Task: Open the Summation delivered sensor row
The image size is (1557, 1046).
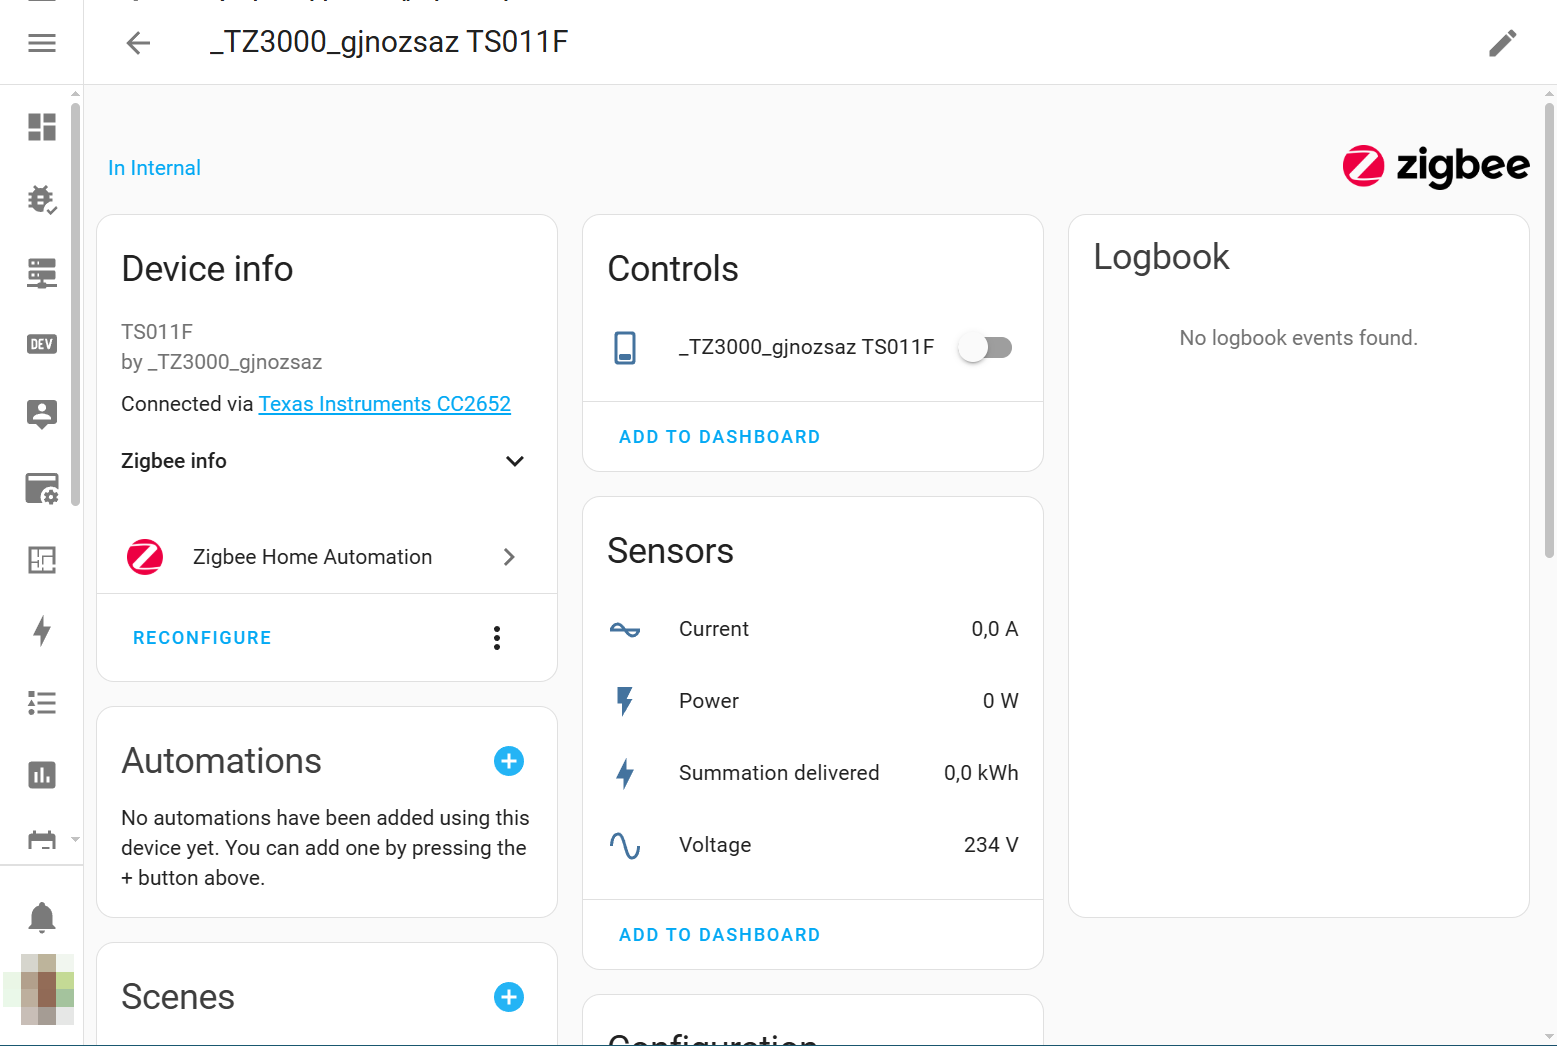Action: point(812,773)
